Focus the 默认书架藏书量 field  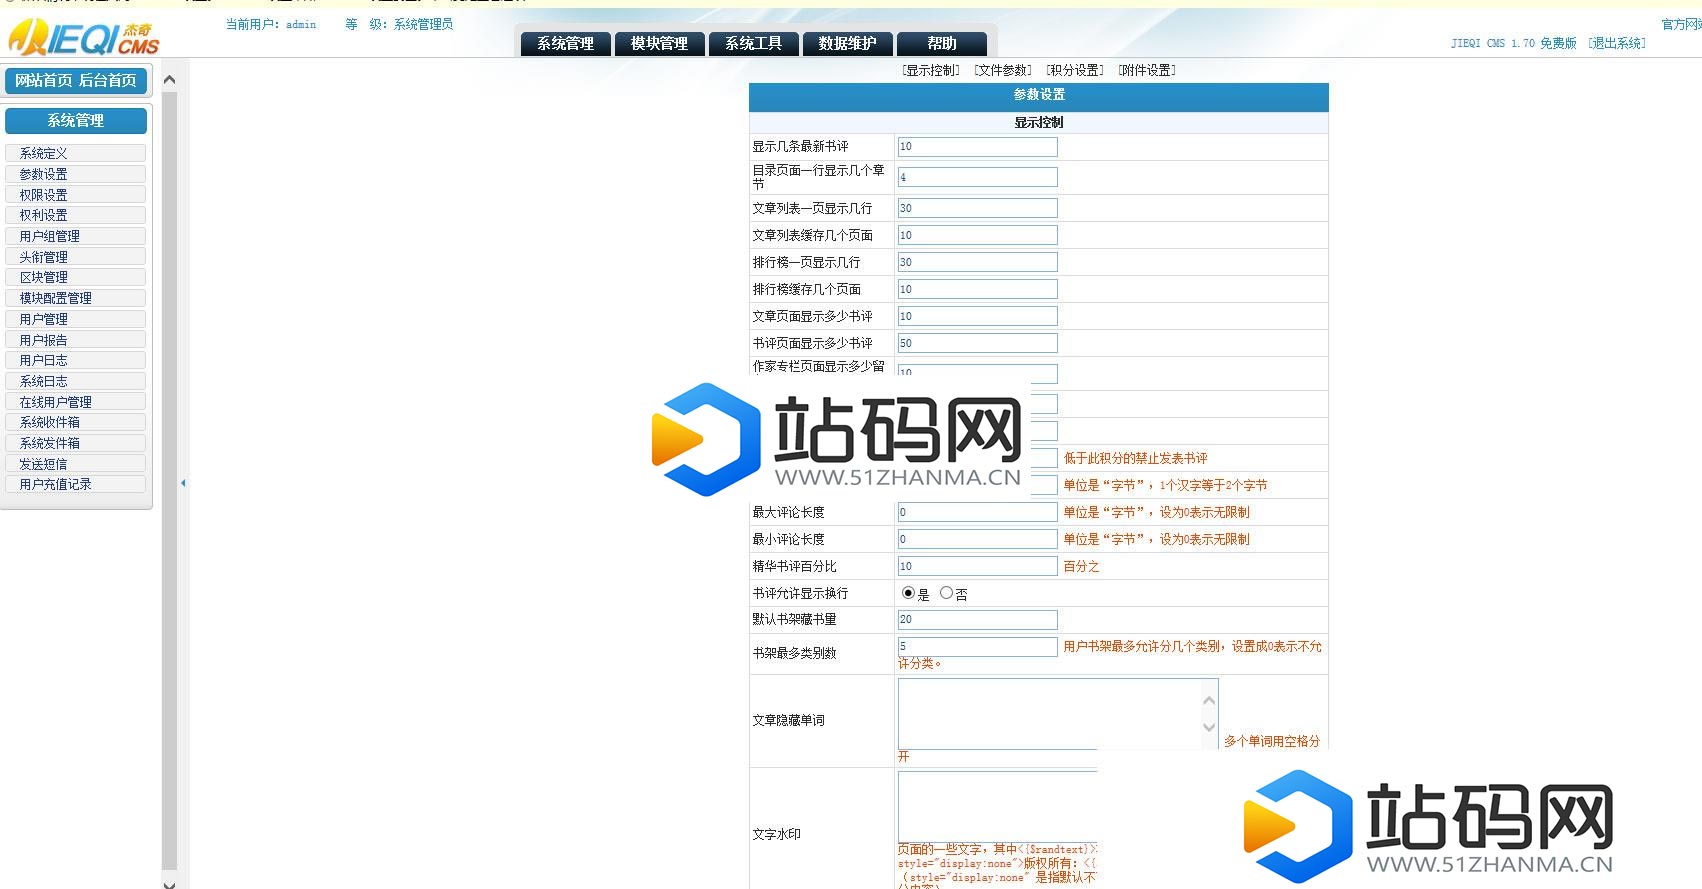click(x=977, y=620)
